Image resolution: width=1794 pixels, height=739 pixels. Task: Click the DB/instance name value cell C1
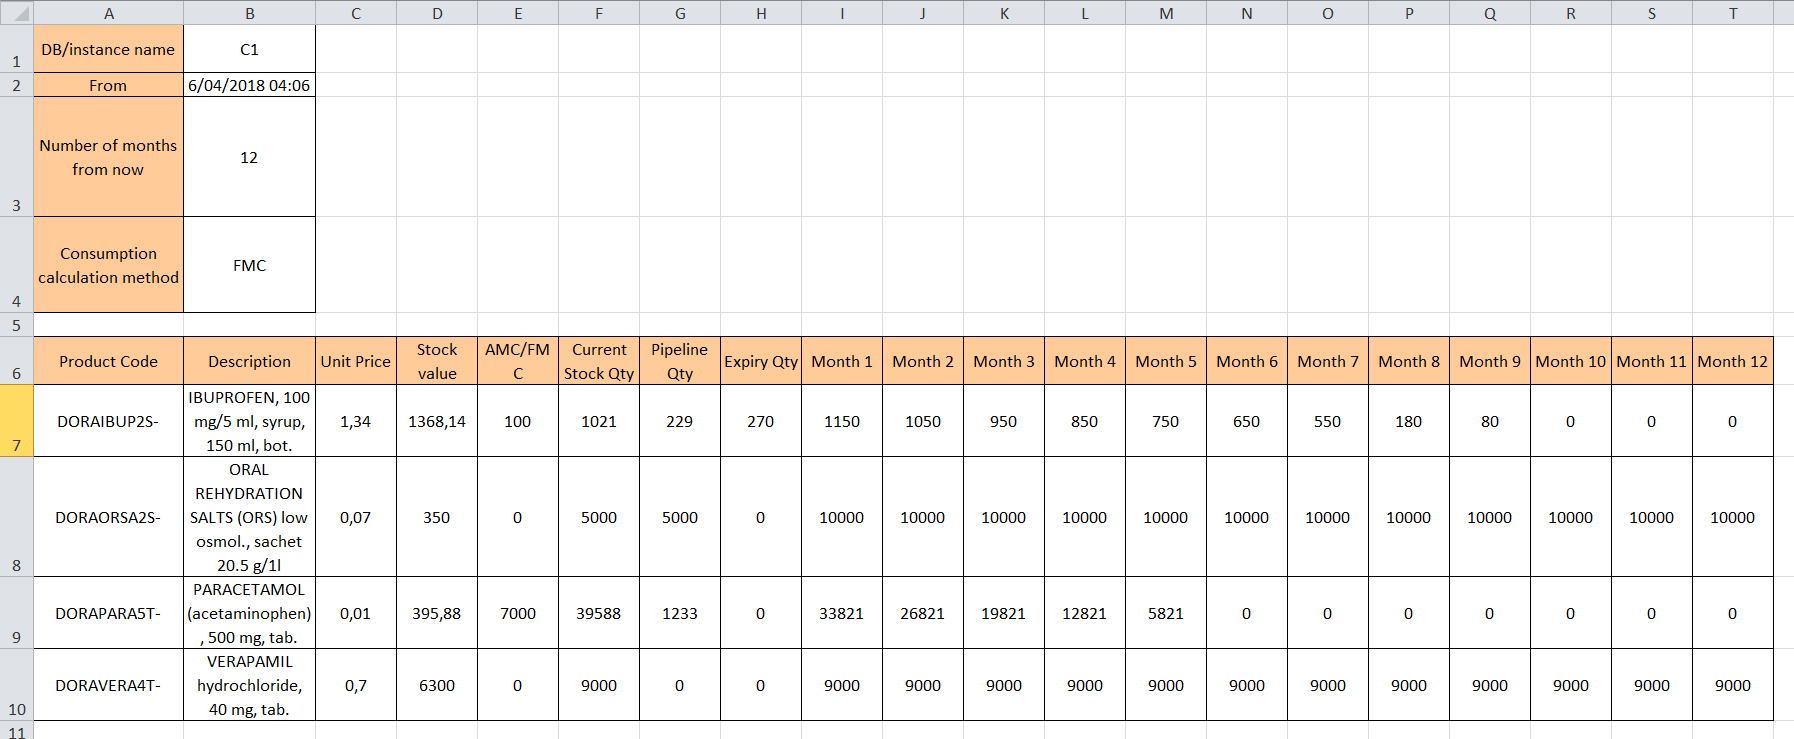click(249, 49)
